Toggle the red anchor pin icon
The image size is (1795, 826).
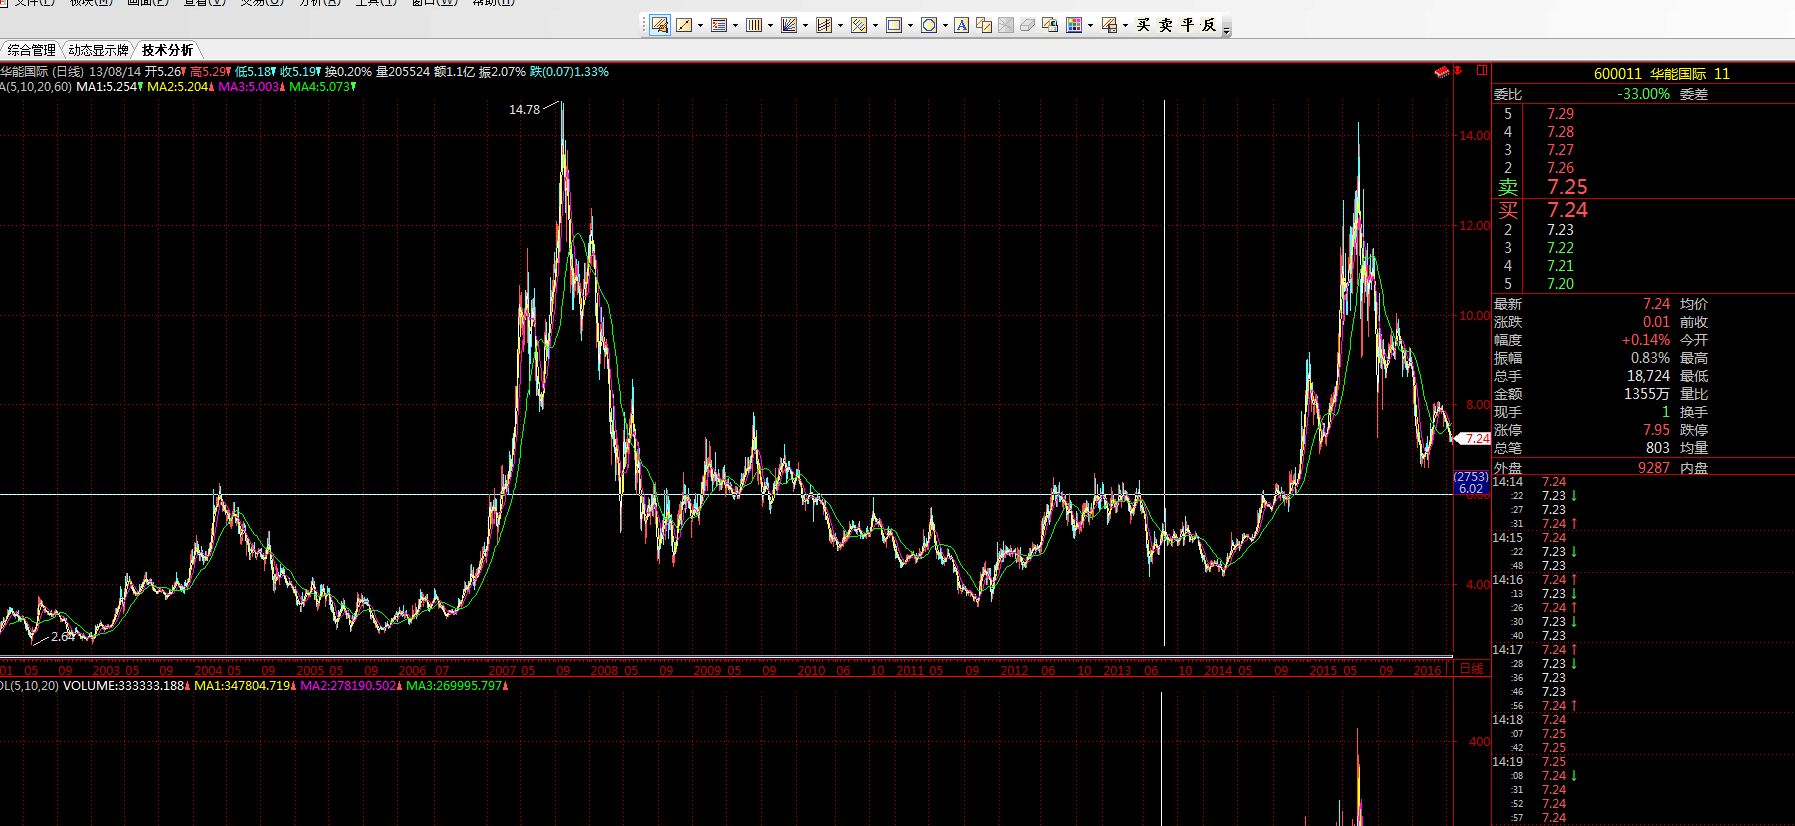1459,71
